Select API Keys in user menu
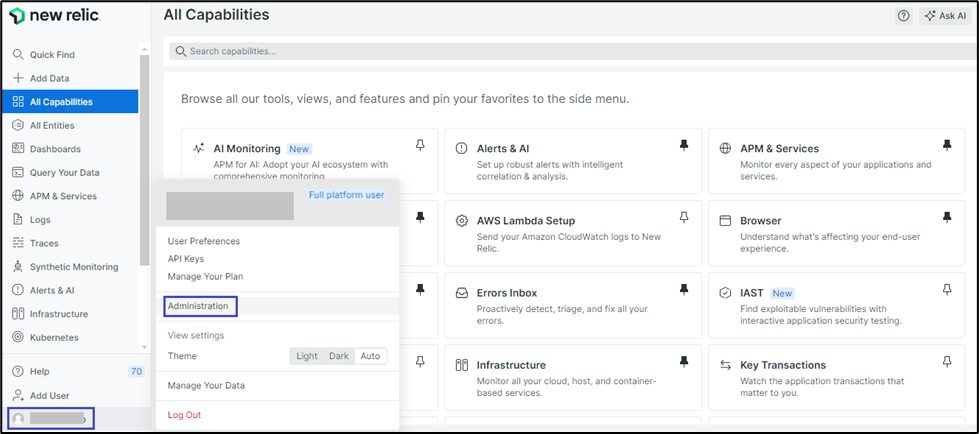 point(186,259)
